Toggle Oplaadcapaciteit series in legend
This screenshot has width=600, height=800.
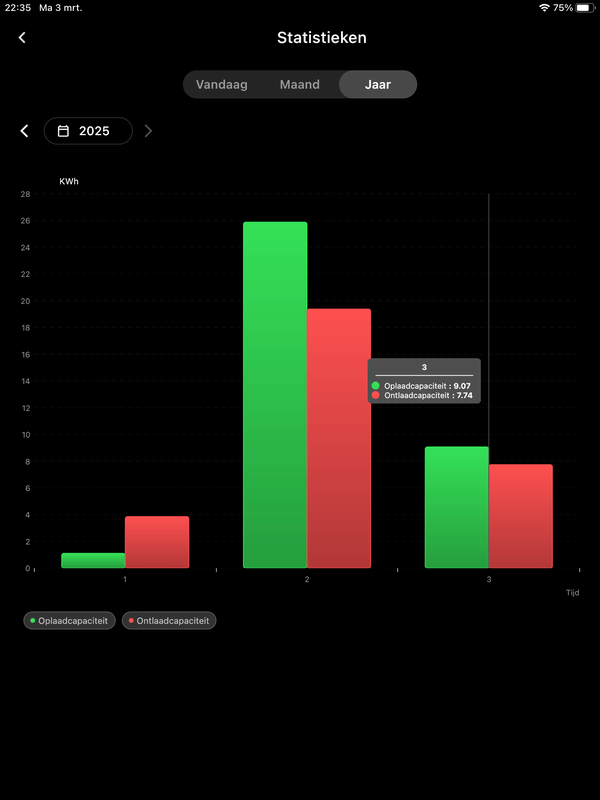point(69,621)
